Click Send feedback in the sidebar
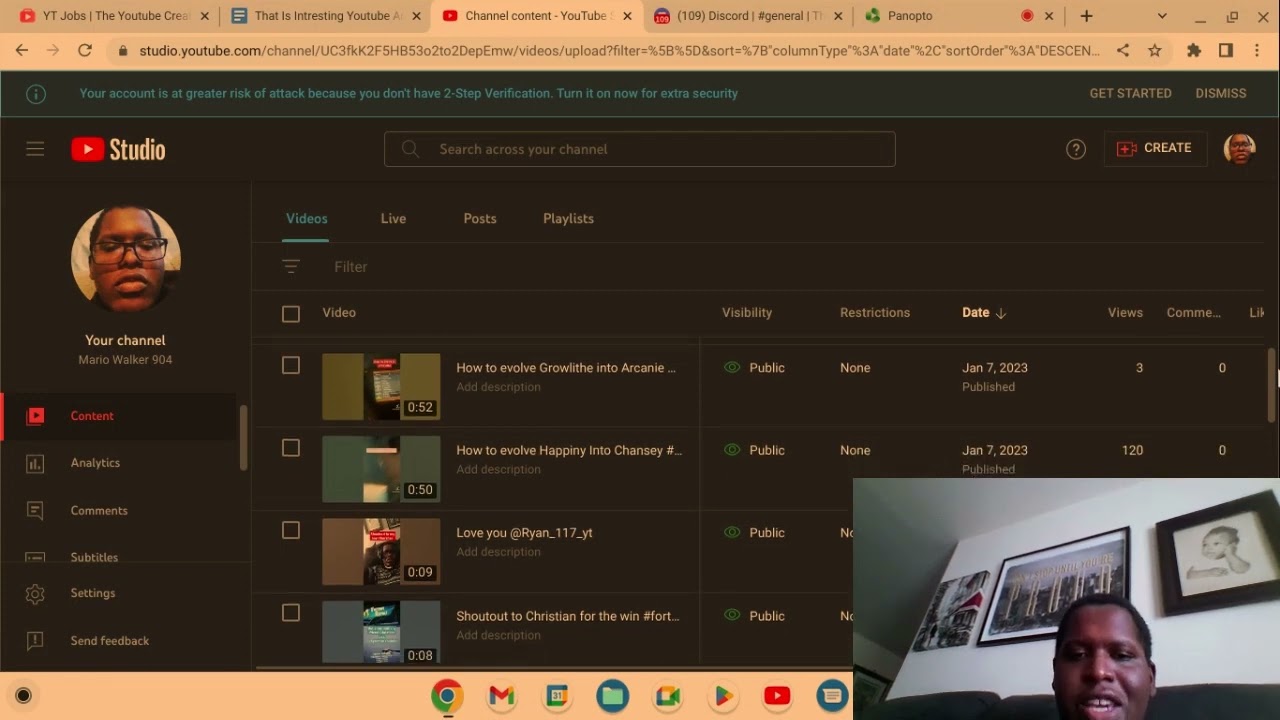Viewport: 1280px width, 720px height. [110, 641]
